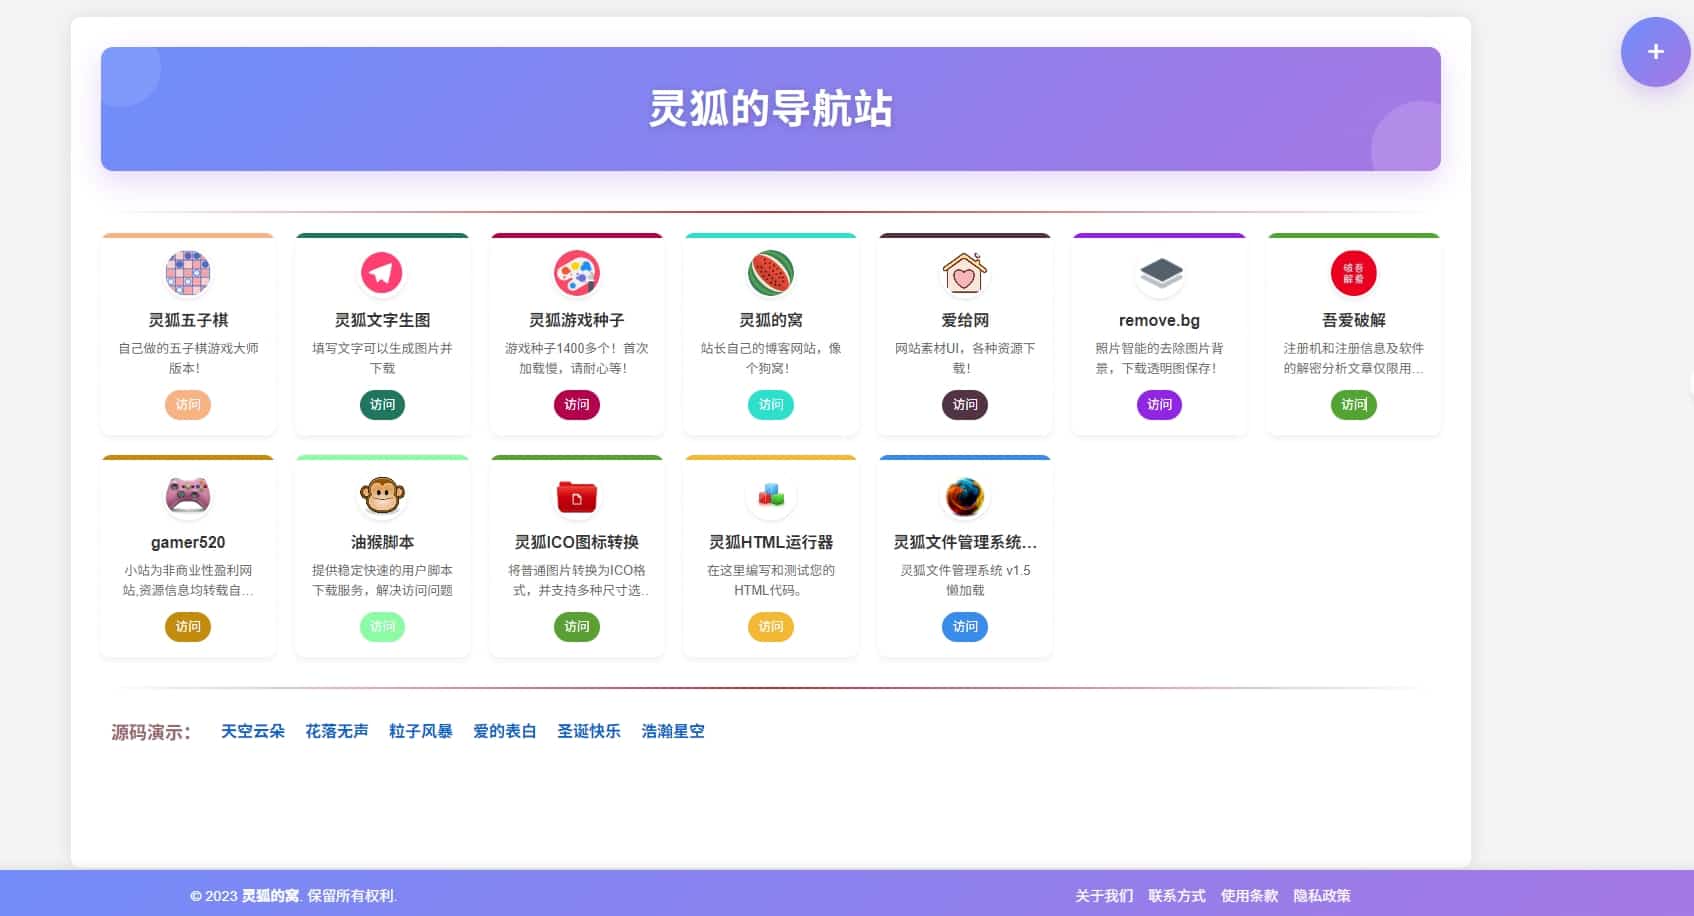The image size is (1694, 916).
Task: Open 关于我们 in the footer
Action: point(1104,896)
